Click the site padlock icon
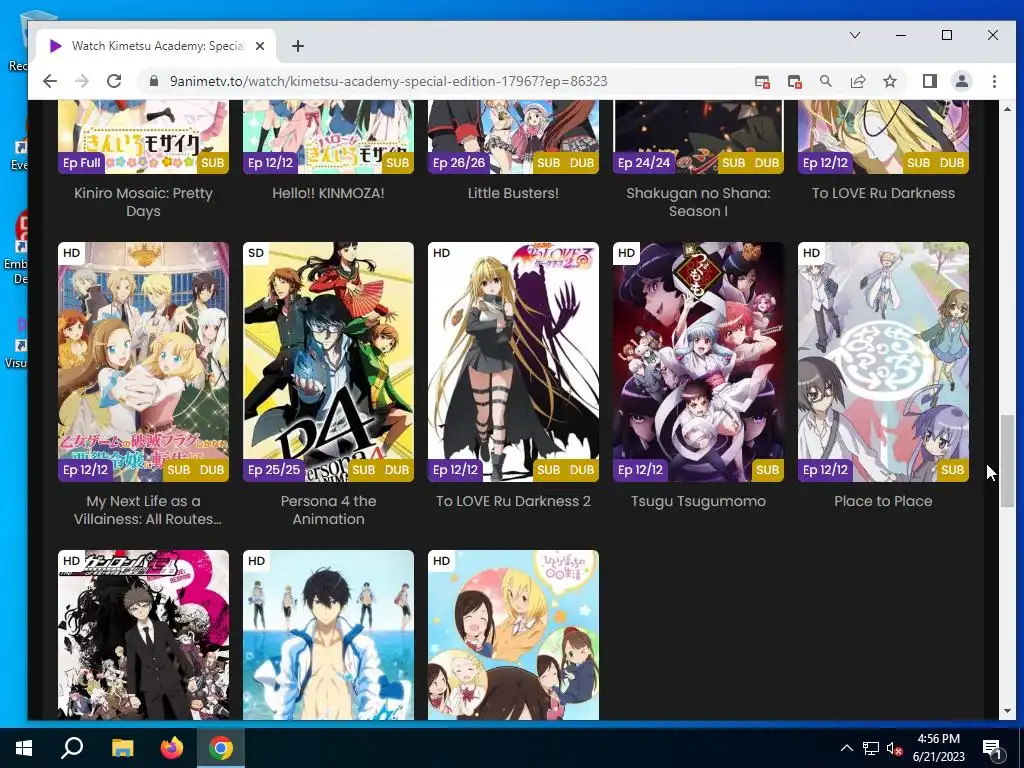This screenshot has width=1024, height=768. pyautogui.click(x=153, y=81)
